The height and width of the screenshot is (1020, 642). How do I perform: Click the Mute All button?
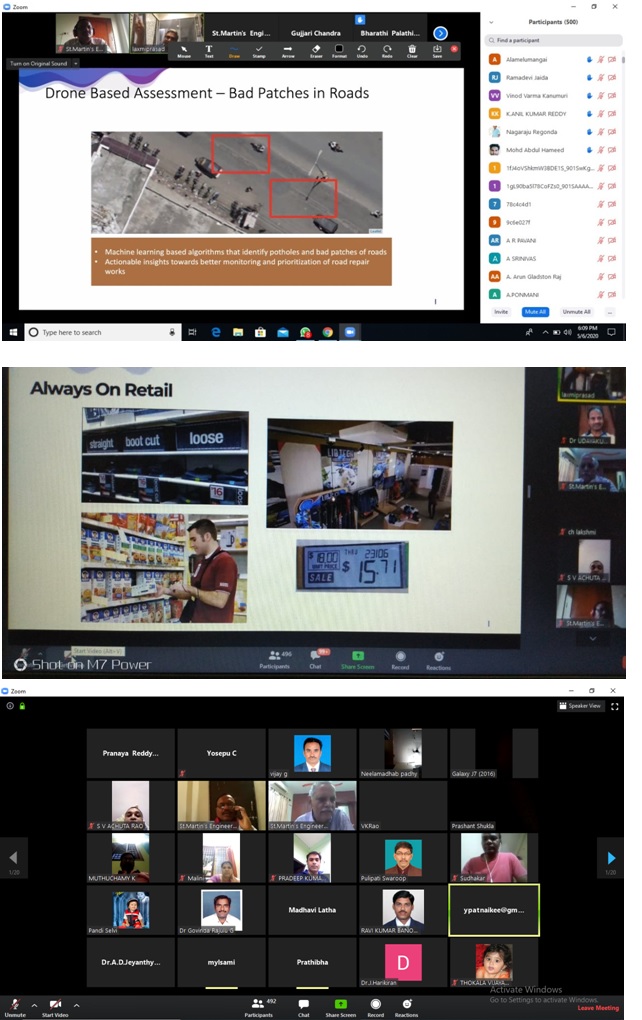(535, 312)
